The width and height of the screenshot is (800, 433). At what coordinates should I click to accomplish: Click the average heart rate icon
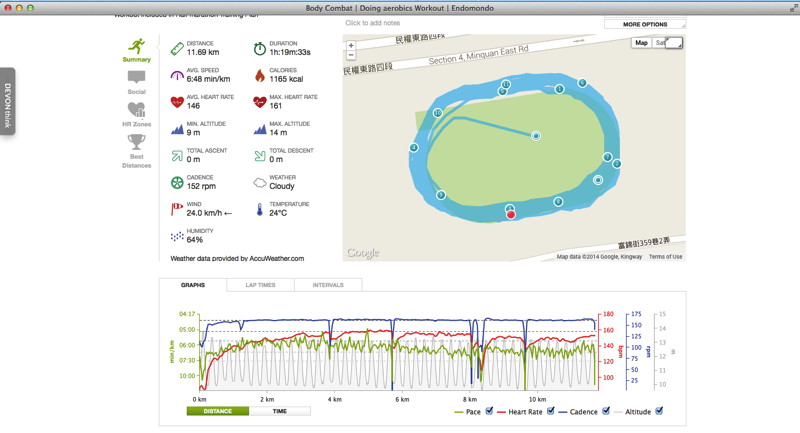click(177, 102)
